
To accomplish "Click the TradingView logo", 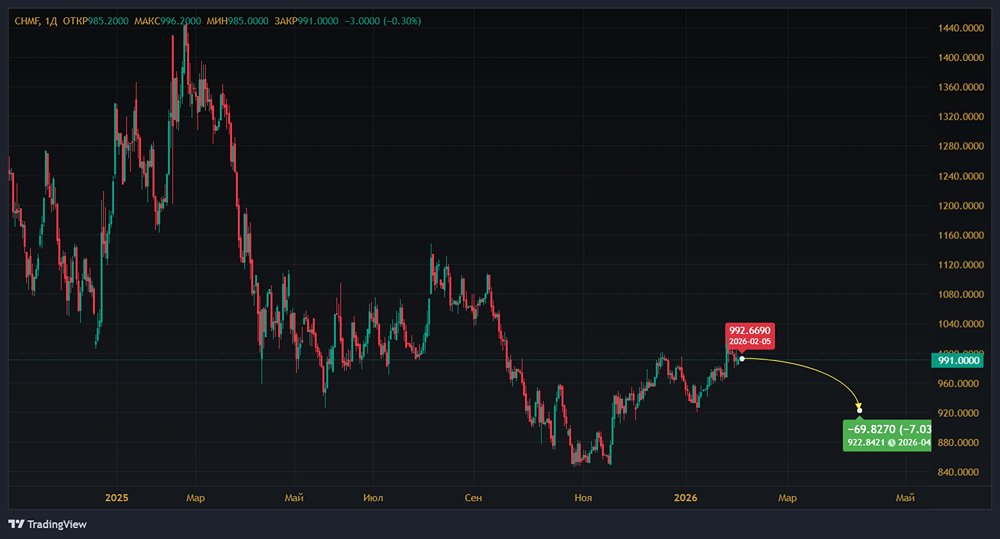I will [48, 524].
